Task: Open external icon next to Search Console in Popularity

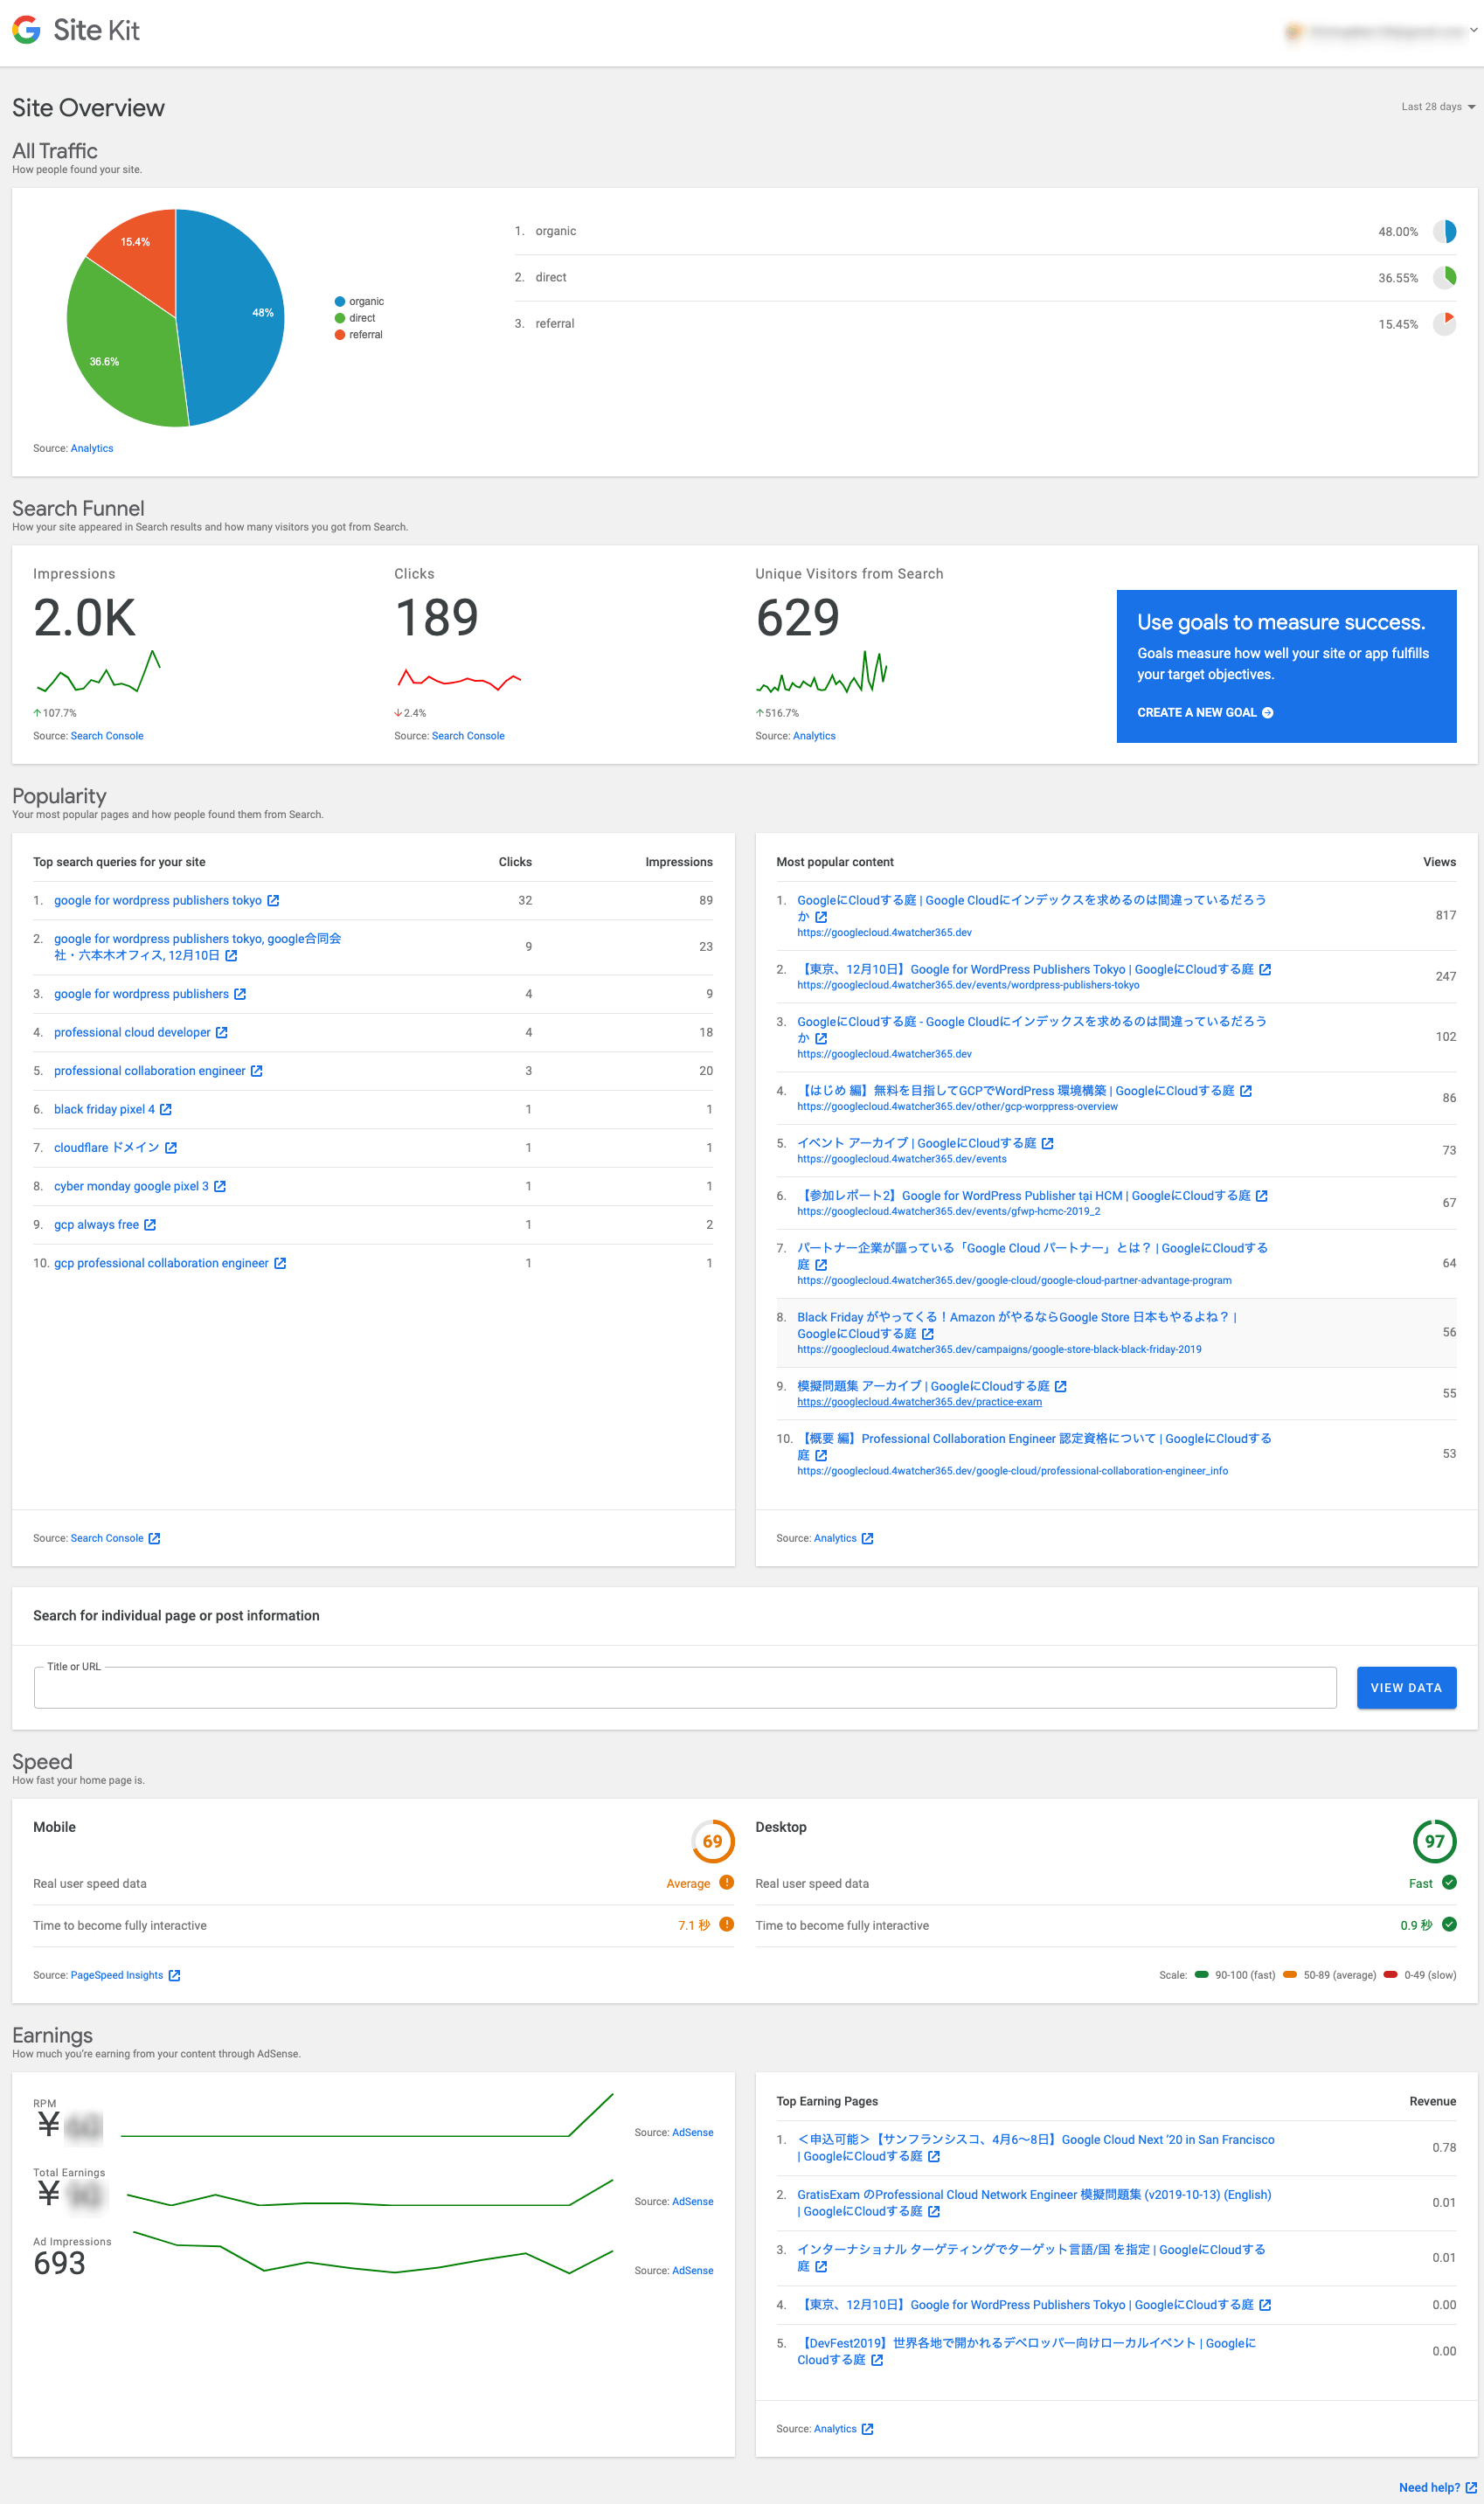Action: [154, 1539]
